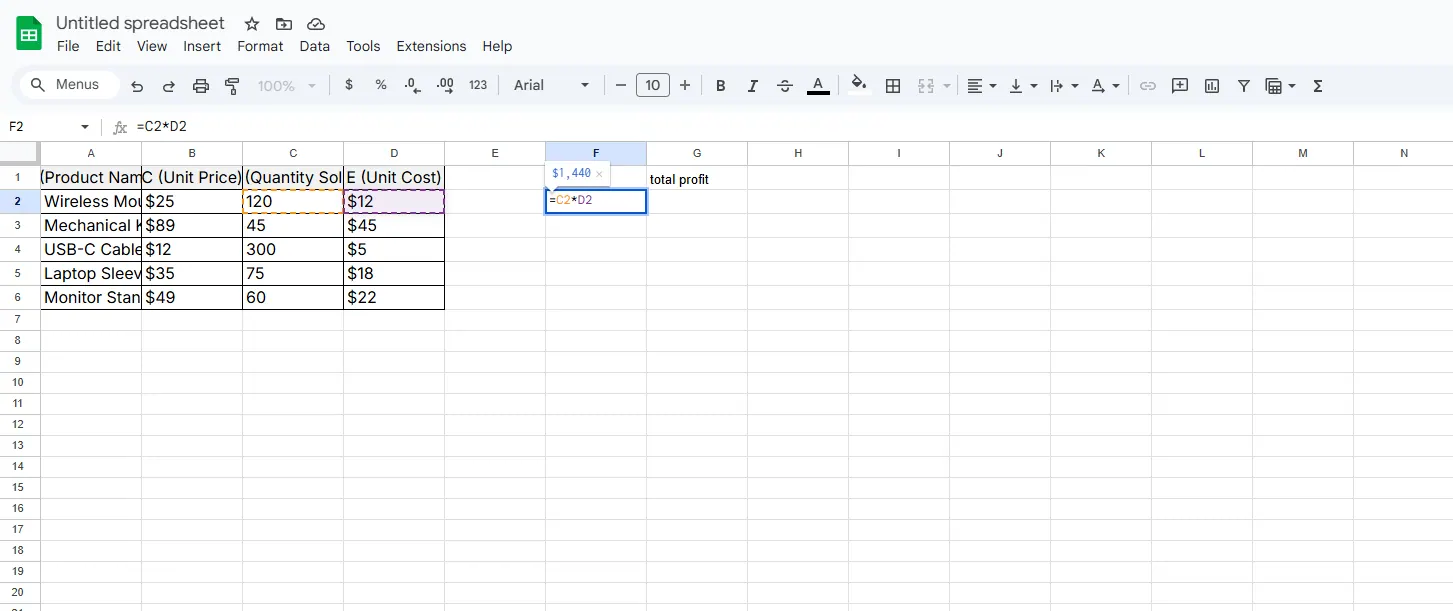The height and width of the screenshot is (611, 1453).
Task: Open the Extensions menu
Action: point(431,46)
